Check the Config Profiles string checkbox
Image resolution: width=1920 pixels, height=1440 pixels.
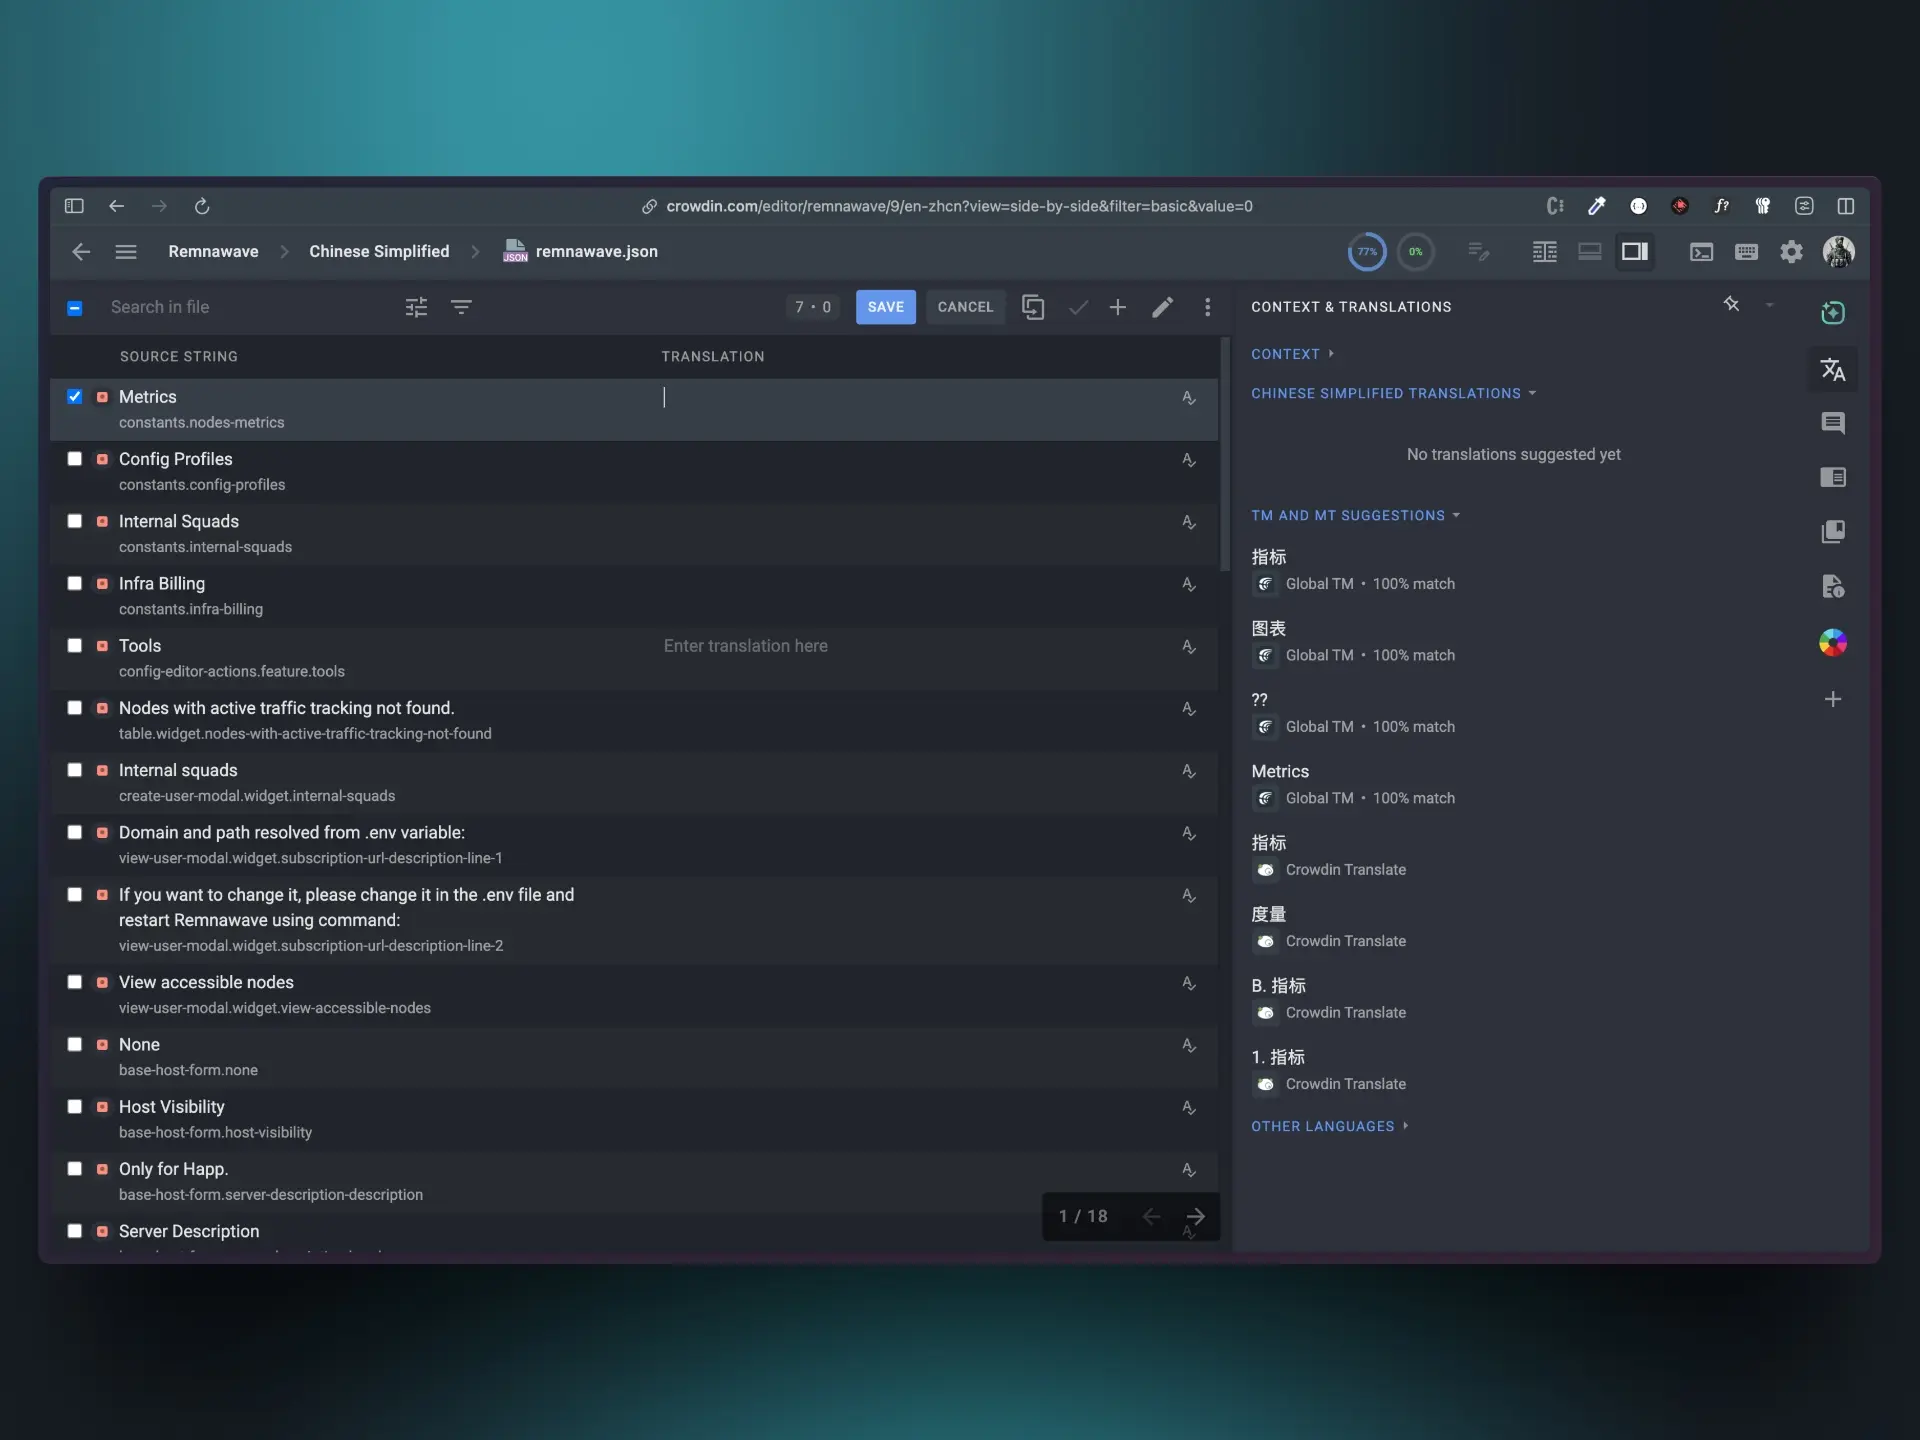[x=75, y=459]
